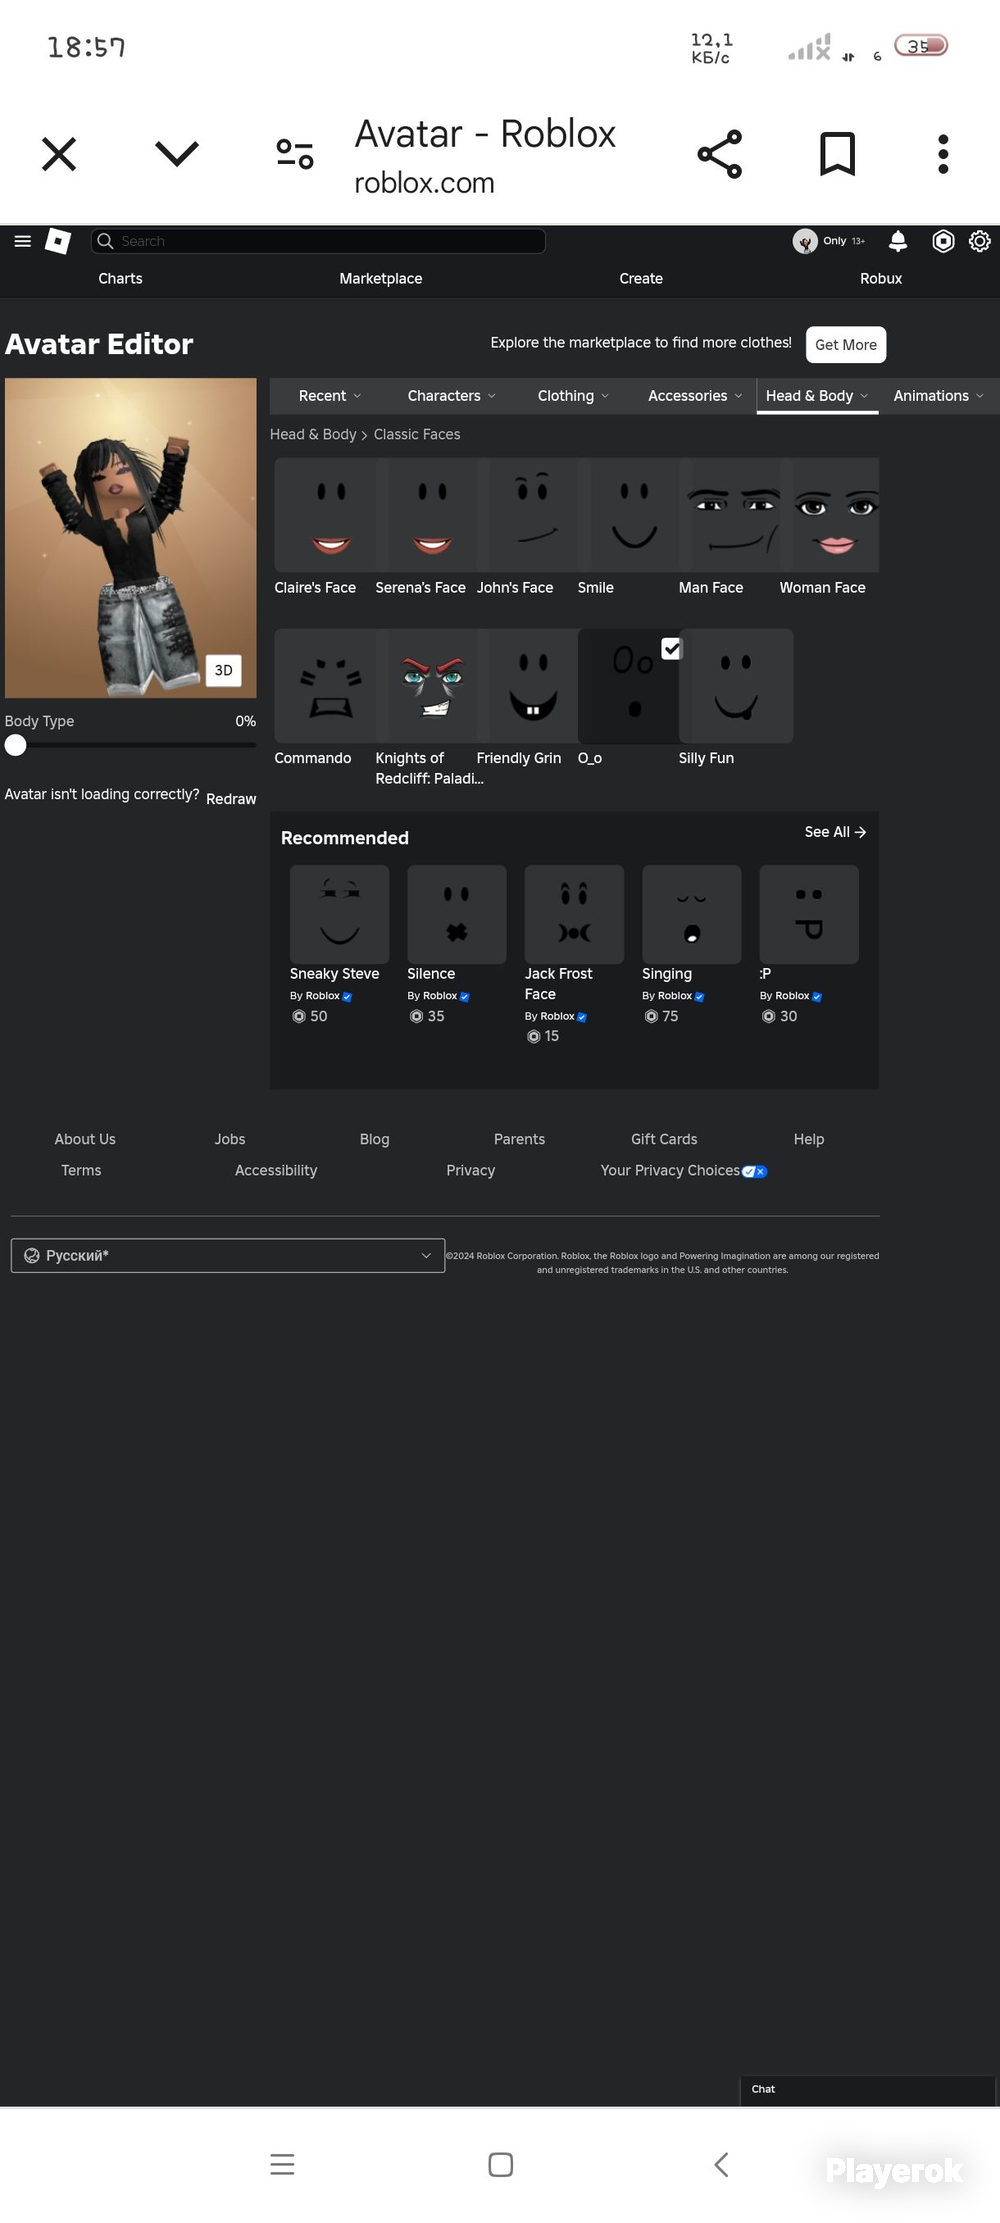This screenshot has width=1000, height=2223.
Task: Expand the Head & Body dropdown tab
Action: pyautogui.click(x=817, y=396)
